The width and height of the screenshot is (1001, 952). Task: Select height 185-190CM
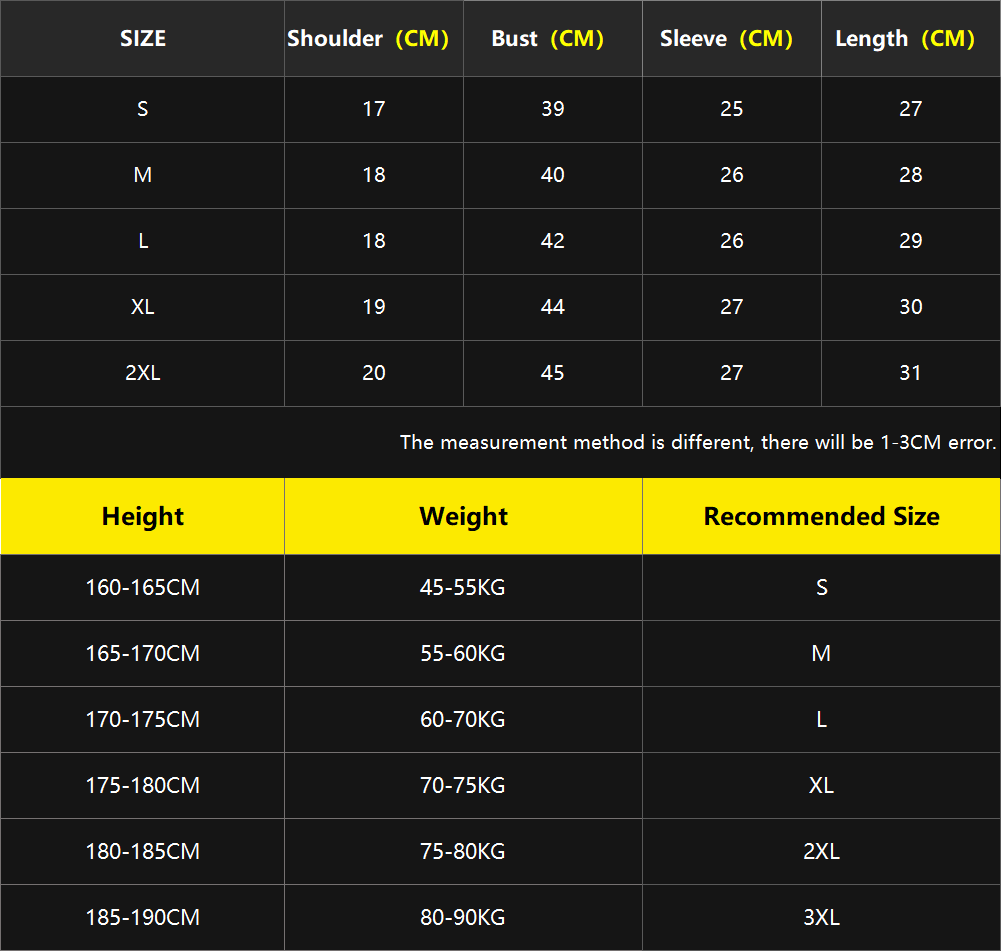143,918
